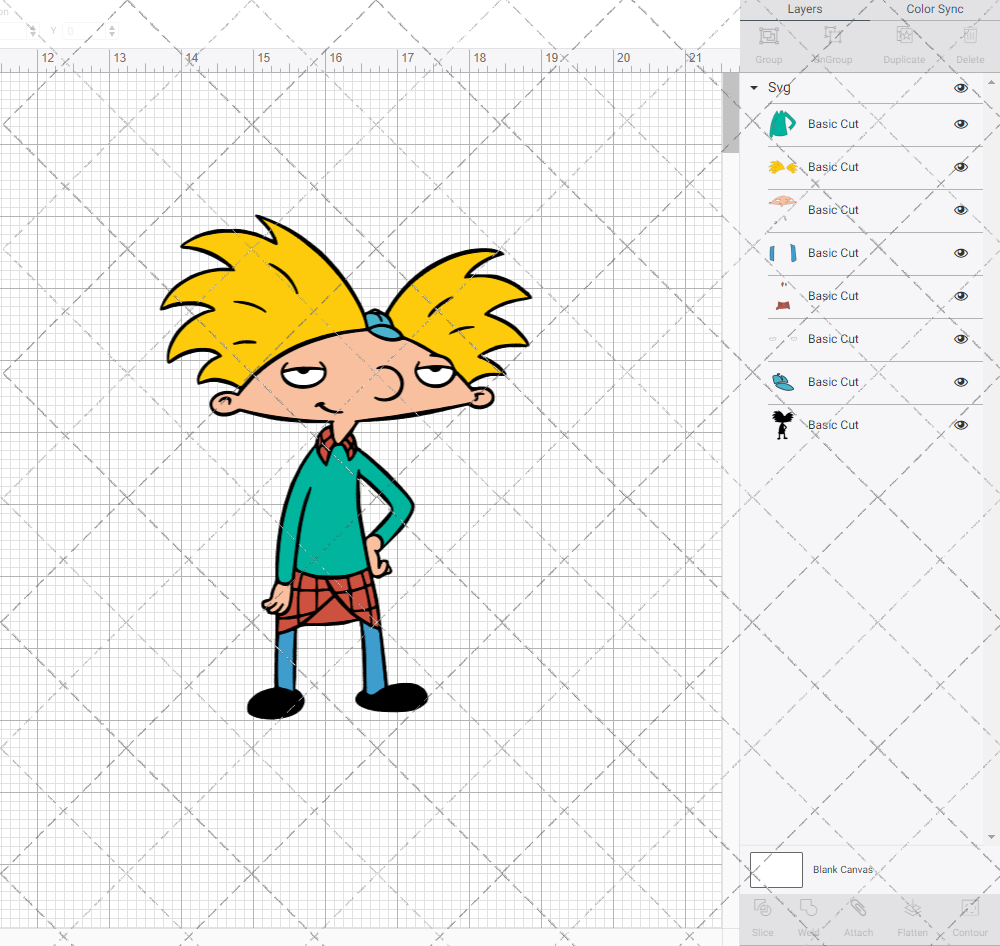Click the Svg group name
The width and height of the screenshot is (1000, 946).
point(779,87)
